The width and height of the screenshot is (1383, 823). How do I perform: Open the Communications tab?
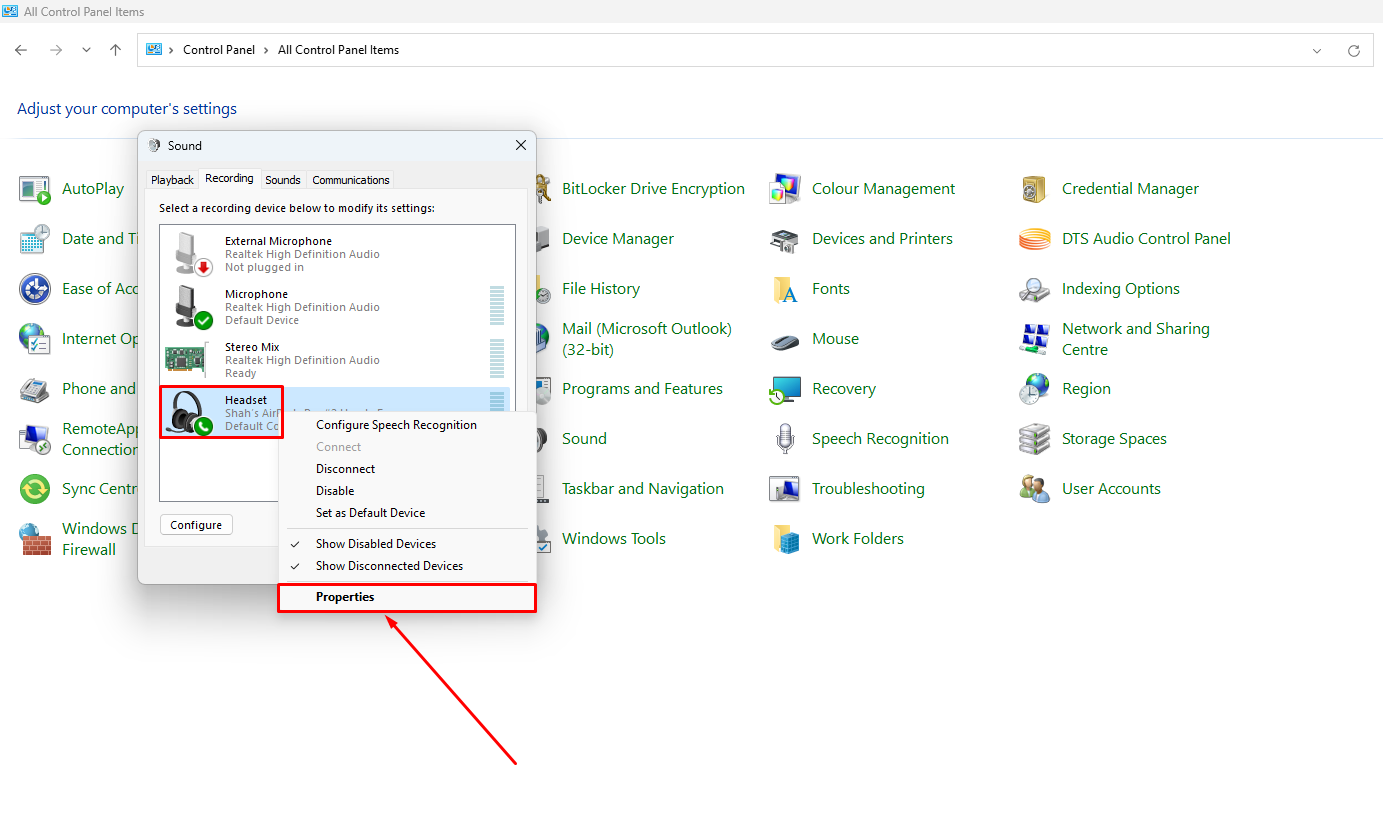pyautogui.click(x=351, y=180)
